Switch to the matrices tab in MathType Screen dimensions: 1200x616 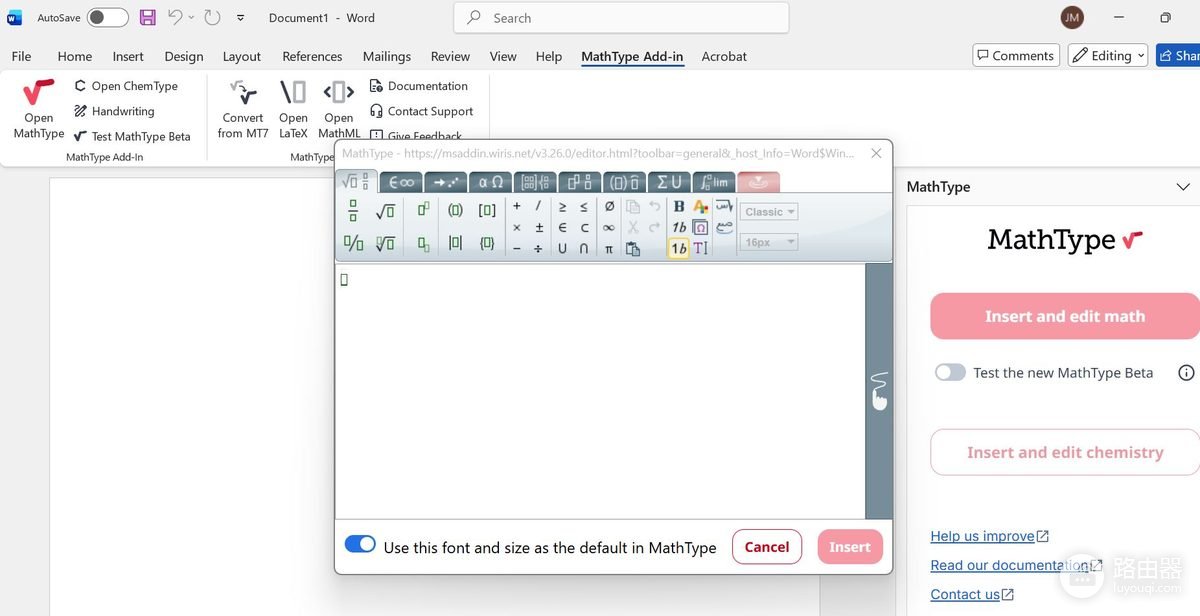click(535, 182)
